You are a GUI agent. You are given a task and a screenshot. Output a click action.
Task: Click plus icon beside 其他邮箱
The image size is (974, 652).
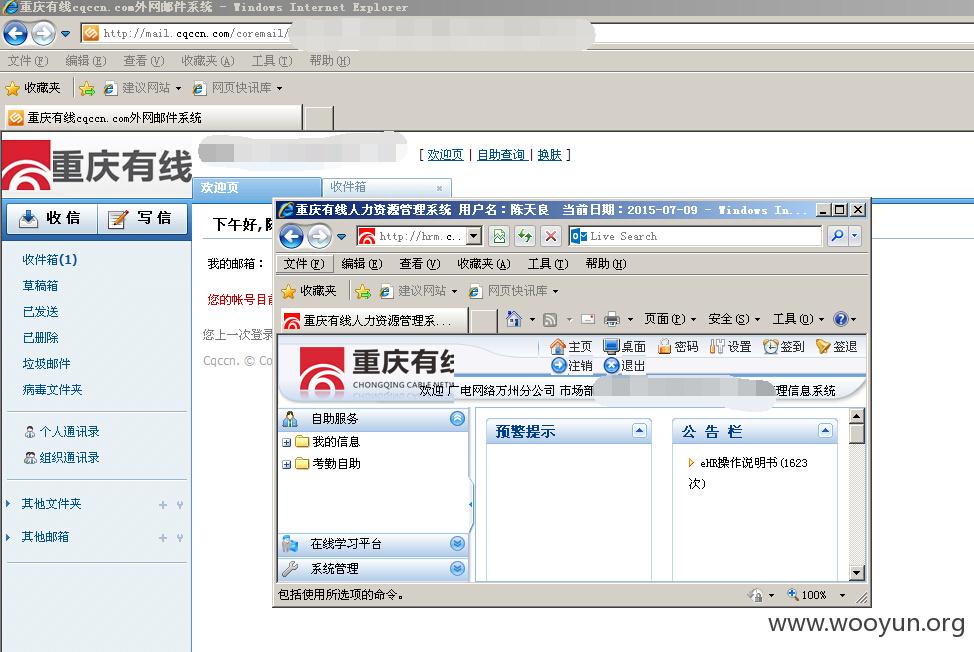point(163,538)
